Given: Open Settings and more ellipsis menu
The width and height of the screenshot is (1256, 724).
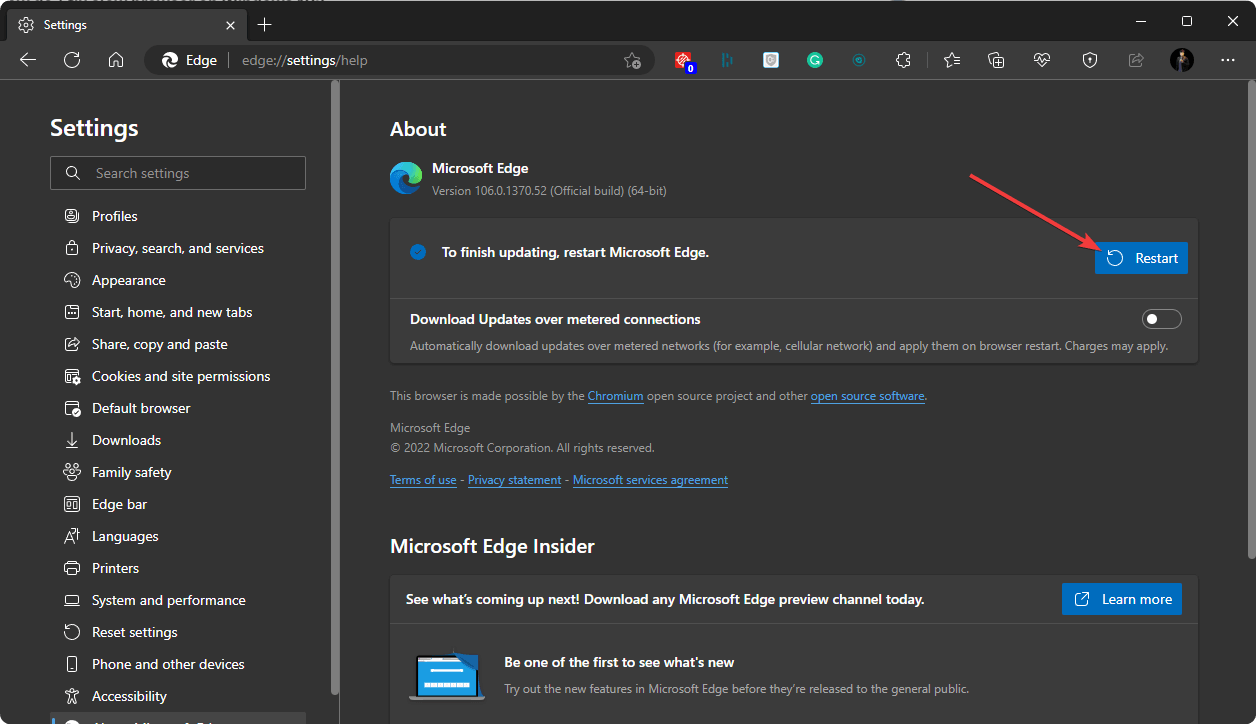Looking at the screenshot, I should pos(1228,60).
